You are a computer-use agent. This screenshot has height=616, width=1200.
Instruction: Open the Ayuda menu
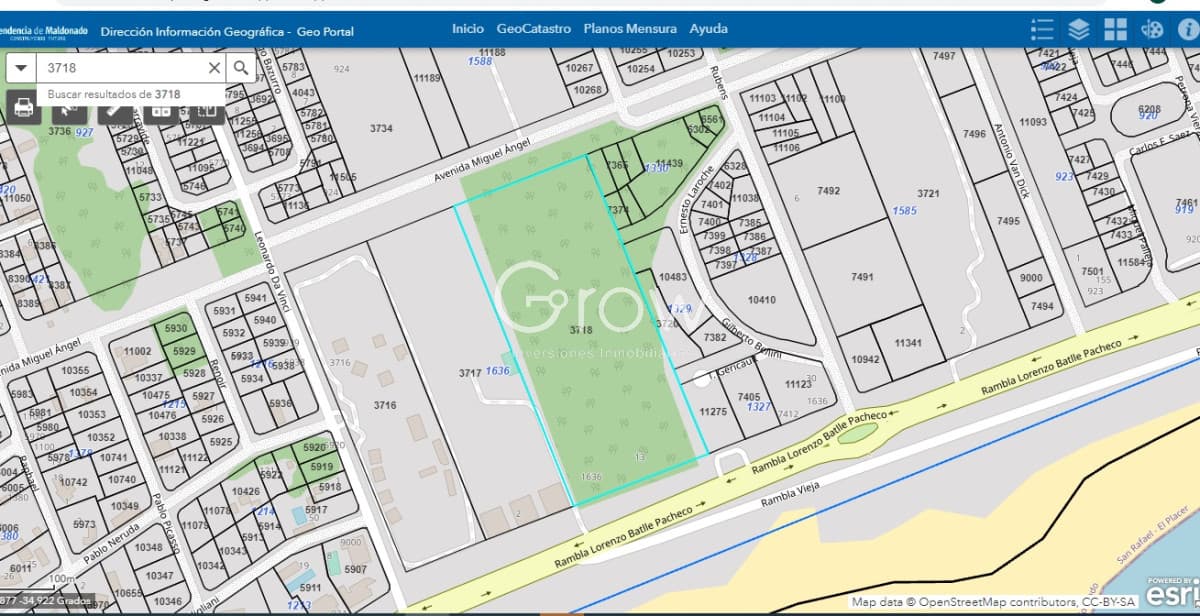point(708,29)
